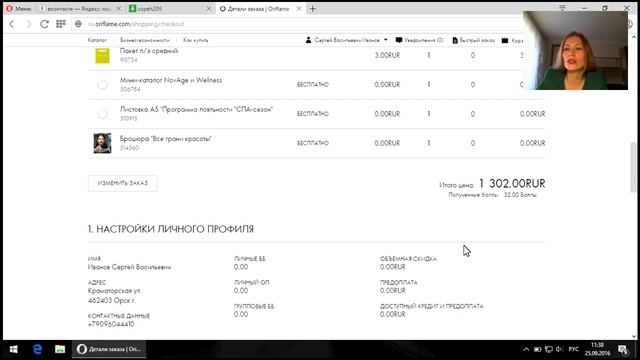Open the taskbar clock and date
This screenshot has height=360, width=640.
coord(597,349)
